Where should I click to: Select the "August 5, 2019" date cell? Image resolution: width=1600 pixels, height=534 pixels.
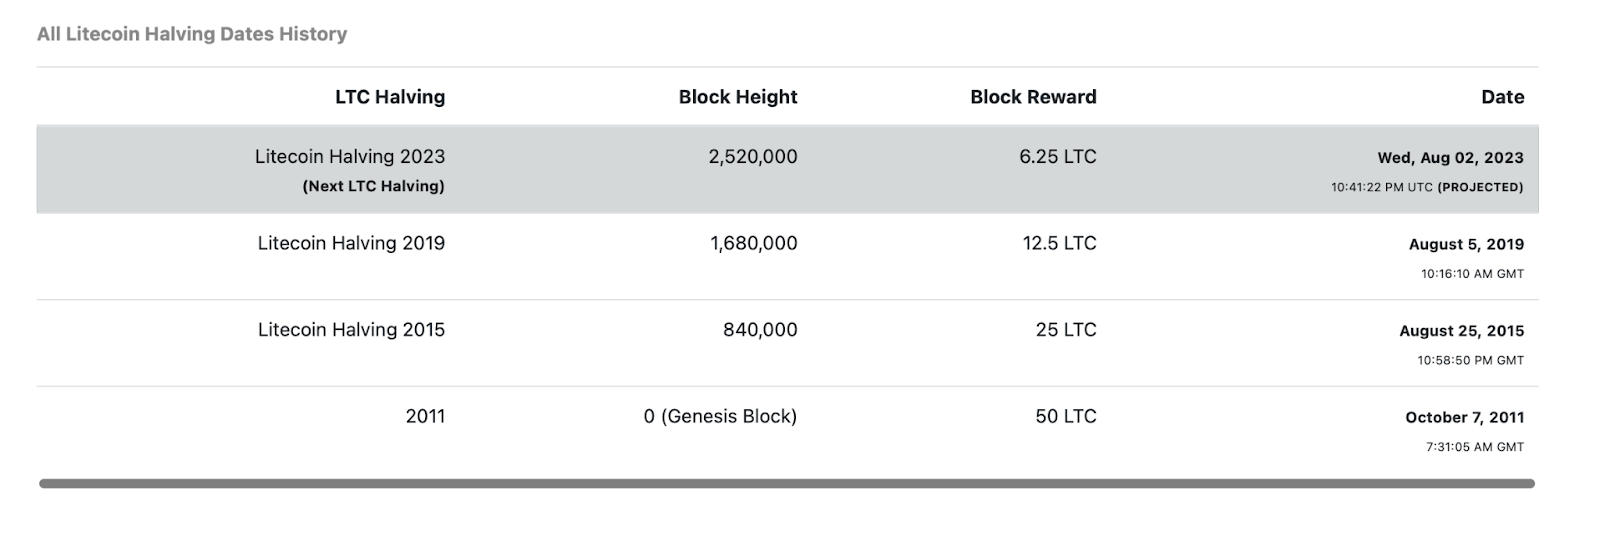1466,244
